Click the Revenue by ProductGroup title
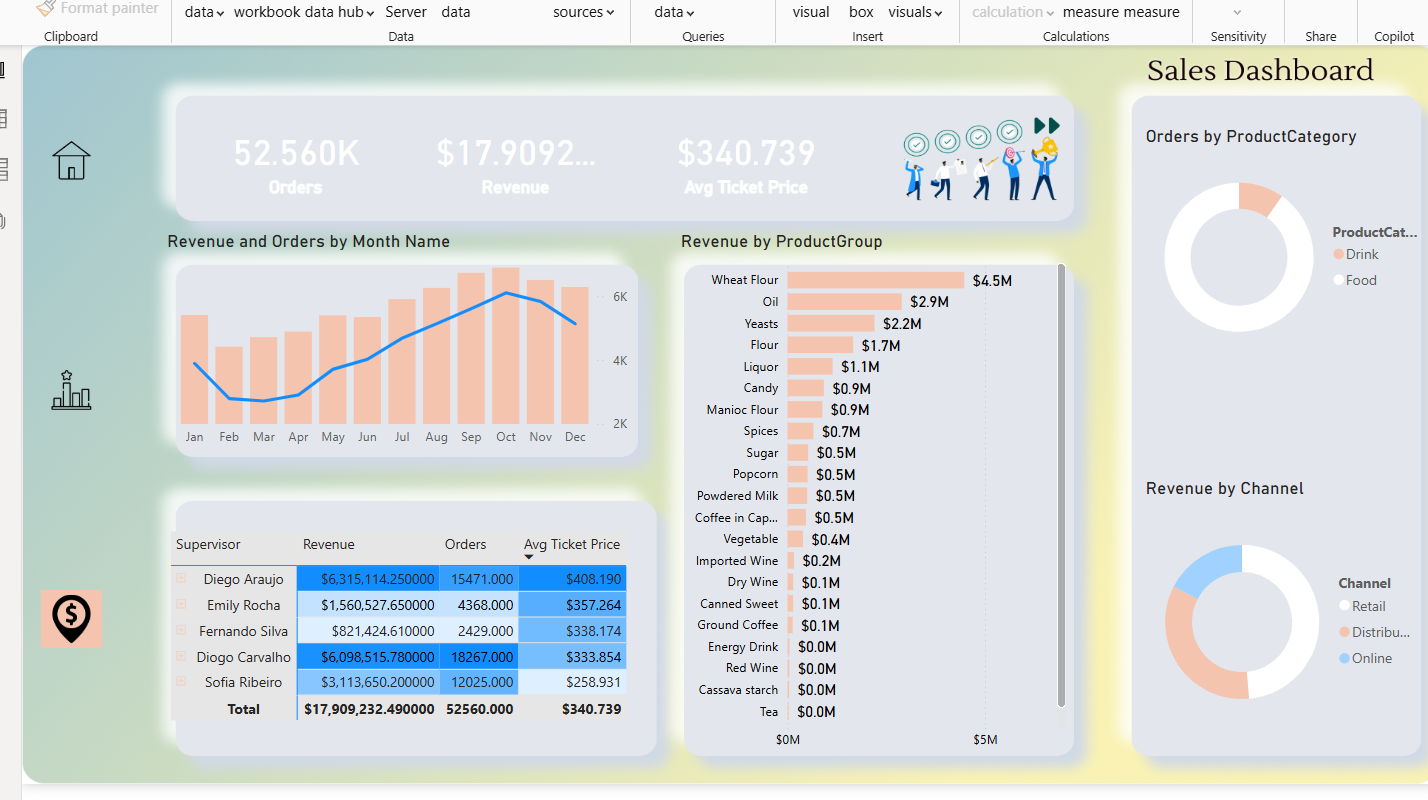Image resolution: width=1428 pixels, height=800 pixels. (x=782, y=241)
